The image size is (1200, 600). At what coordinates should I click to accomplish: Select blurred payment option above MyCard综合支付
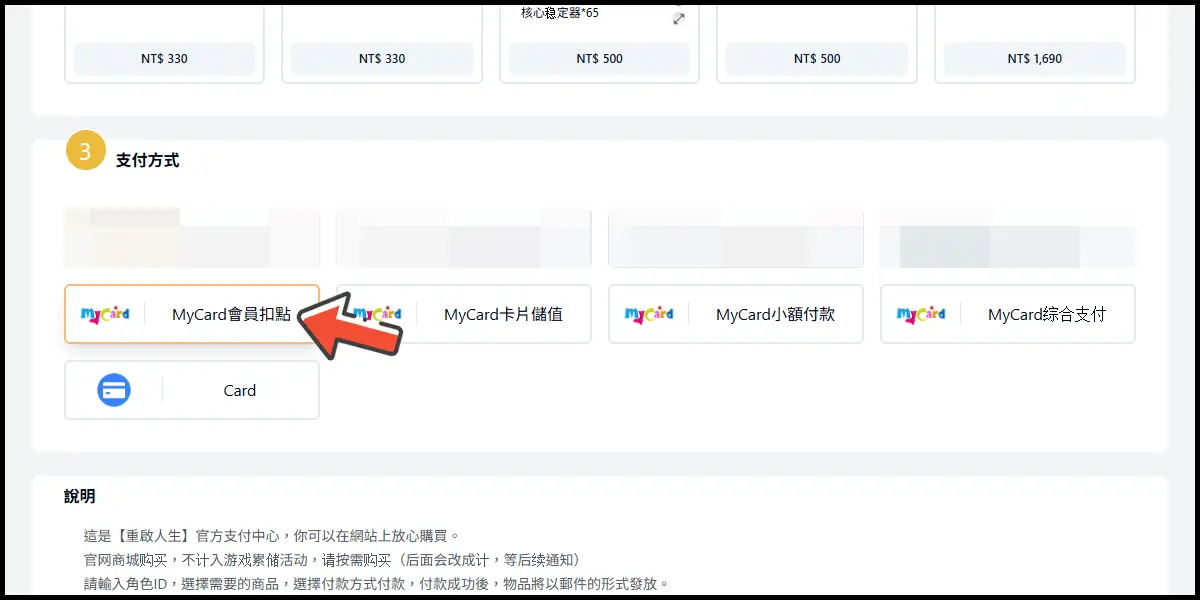pos(1007,239)
